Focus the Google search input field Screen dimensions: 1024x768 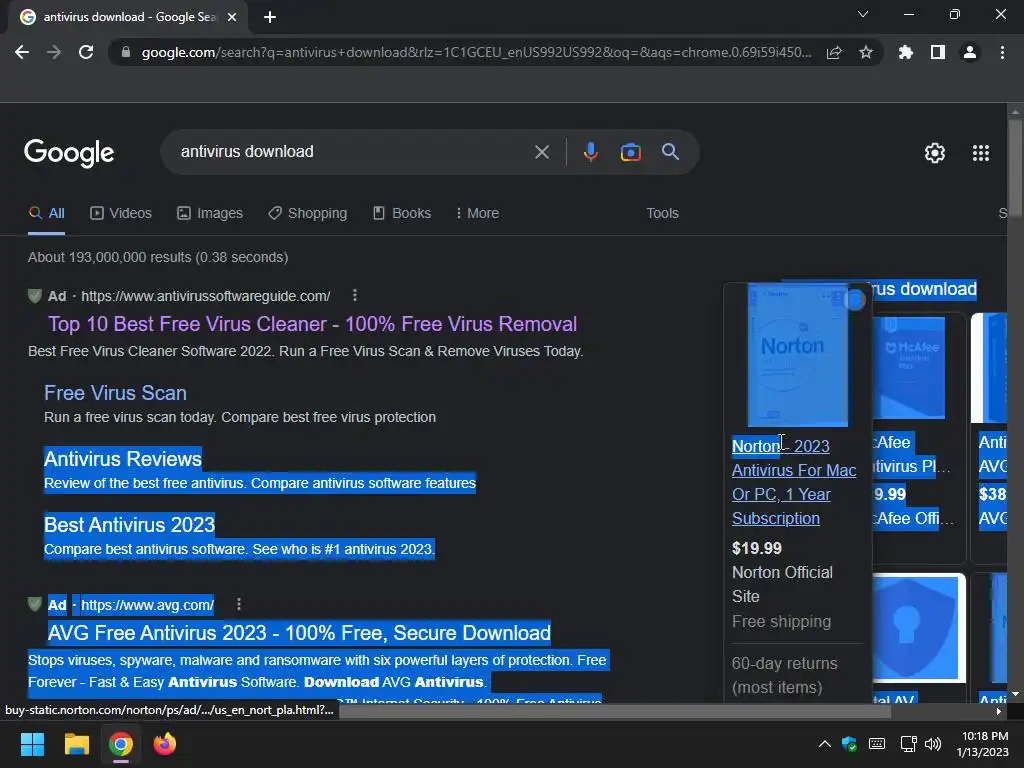point(353,152)
